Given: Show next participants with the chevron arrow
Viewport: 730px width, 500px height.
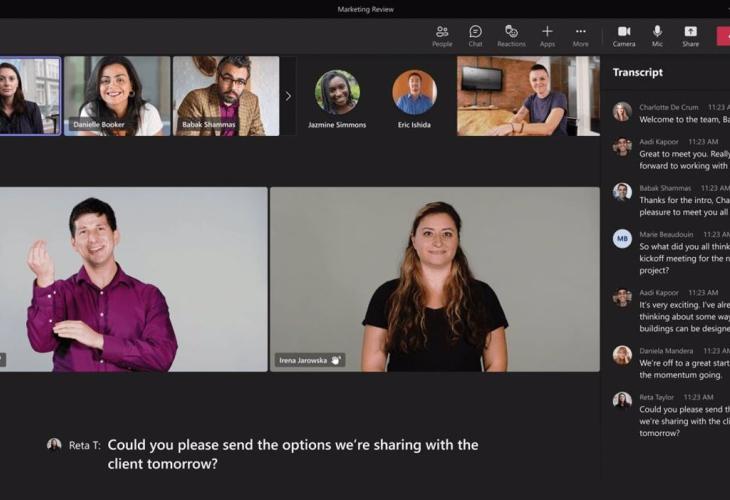Looking at the screenshot, I should click(x=288, y=96).
